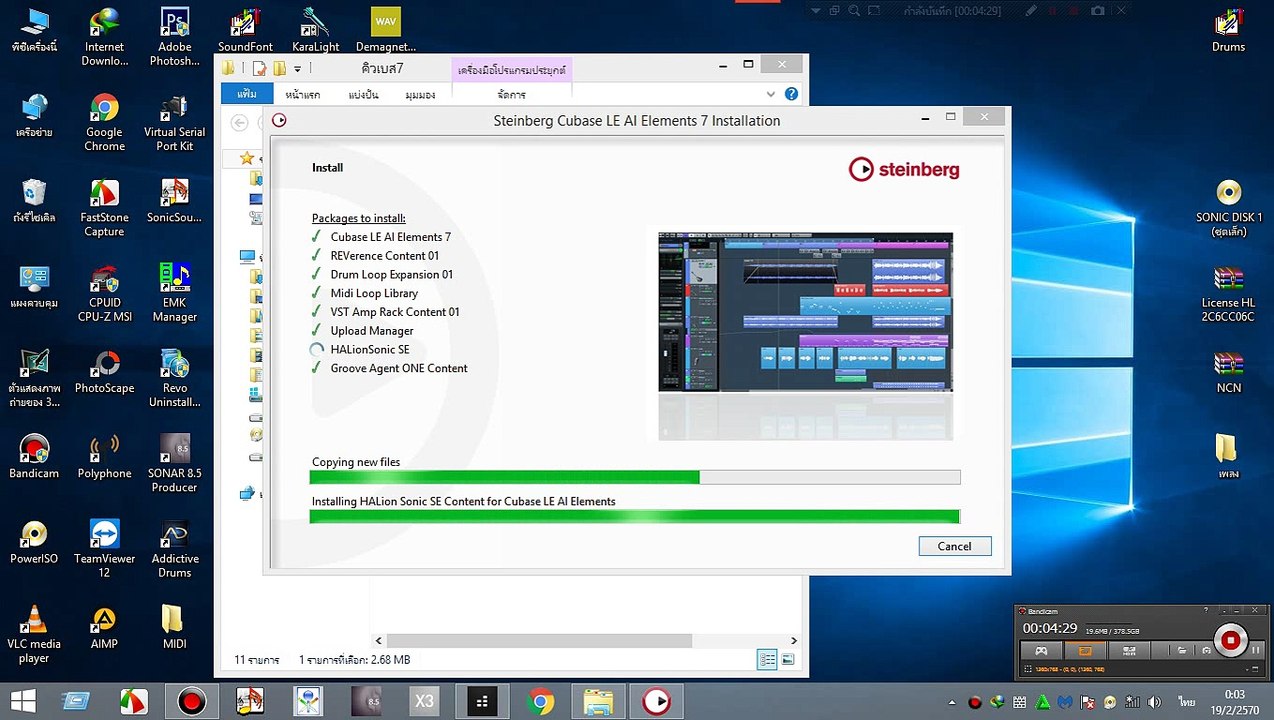
Task: Open the network signal tray icon
Action: pyautogui.click(x=1132, y=702)
